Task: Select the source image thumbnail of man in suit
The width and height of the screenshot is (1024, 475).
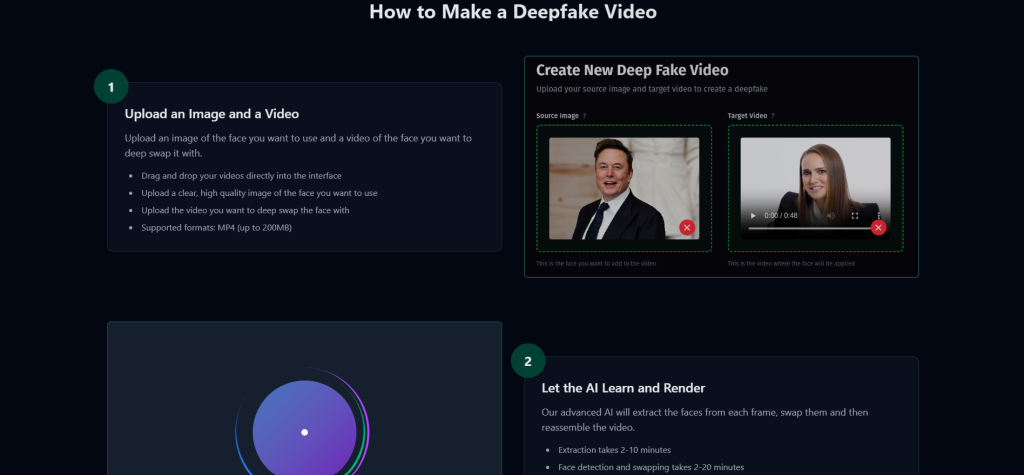Action: (624, 188)
